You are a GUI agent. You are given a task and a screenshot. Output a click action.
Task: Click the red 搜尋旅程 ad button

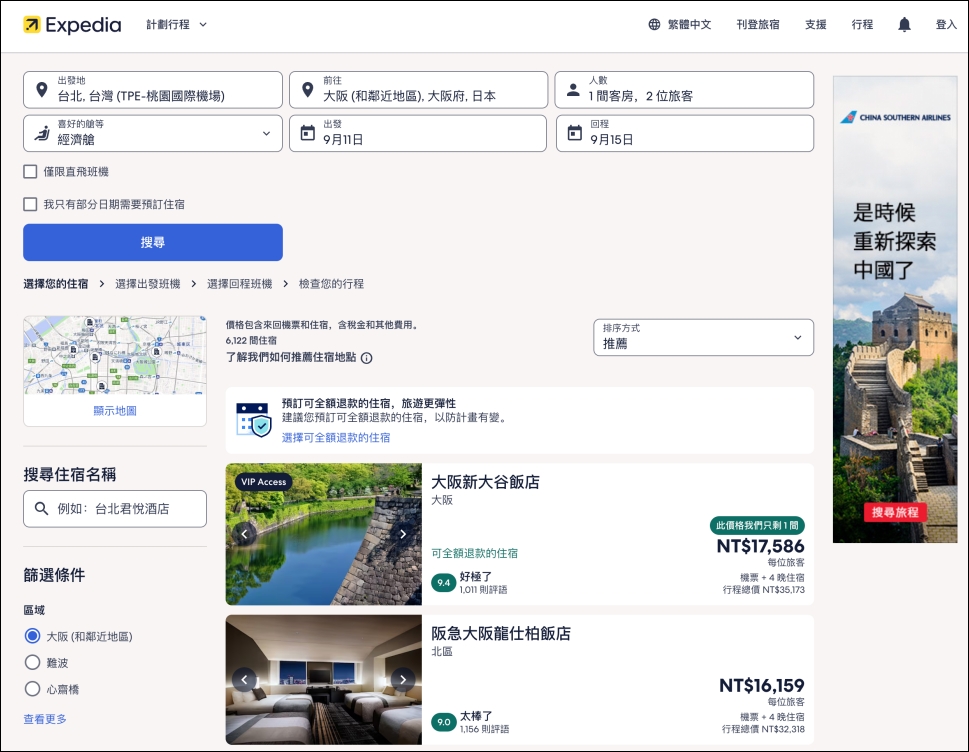click(895, 512)
